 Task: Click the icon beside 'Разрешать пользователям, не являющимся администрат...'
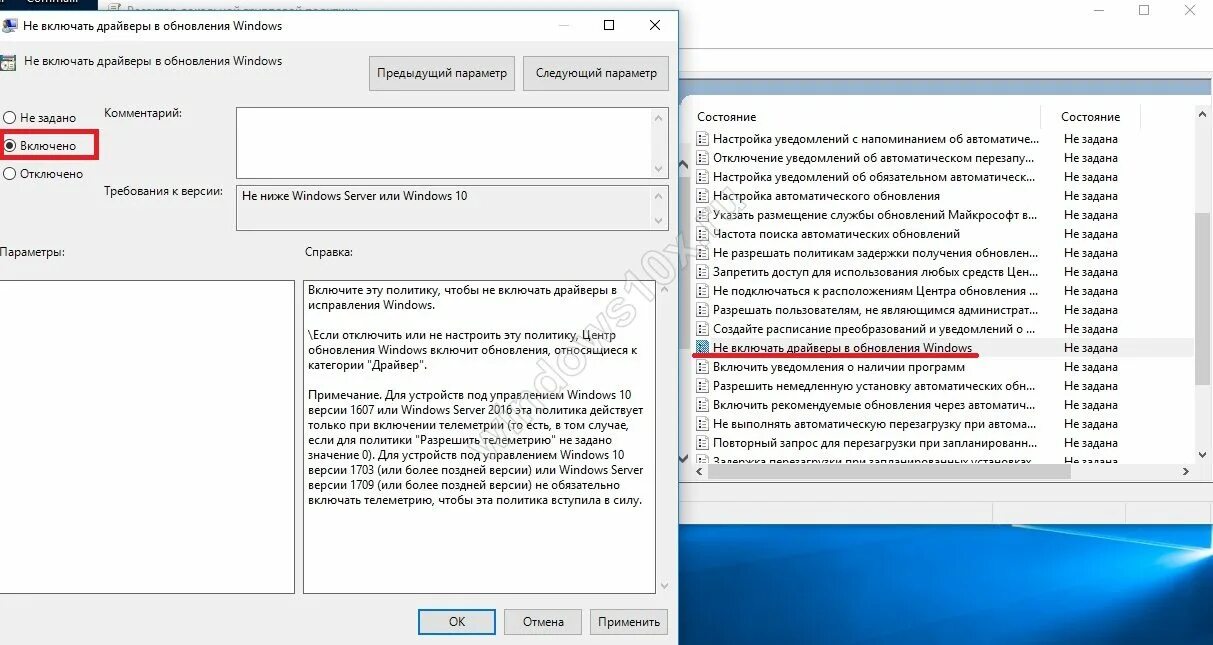click(x=702, y=310)
